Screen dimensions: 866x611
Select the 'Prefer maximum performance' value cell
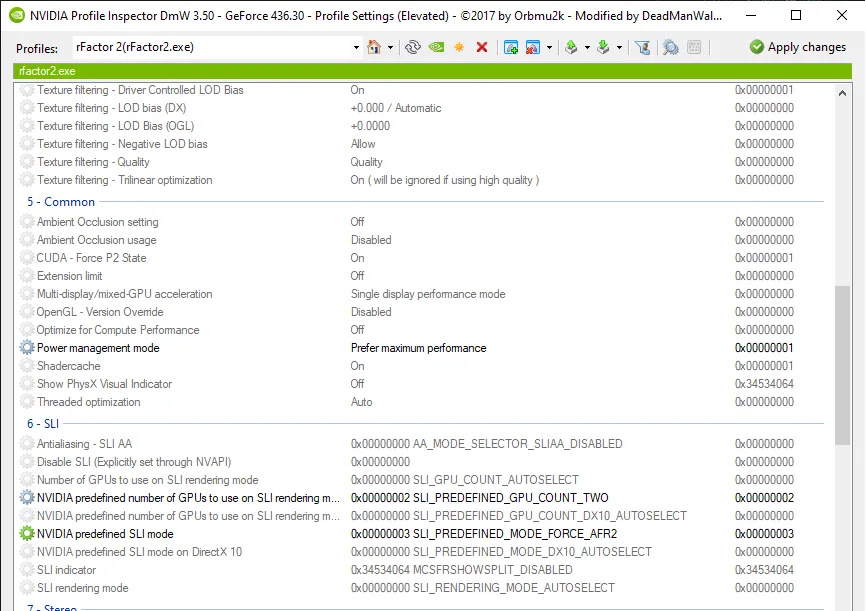tap(418, 348)
